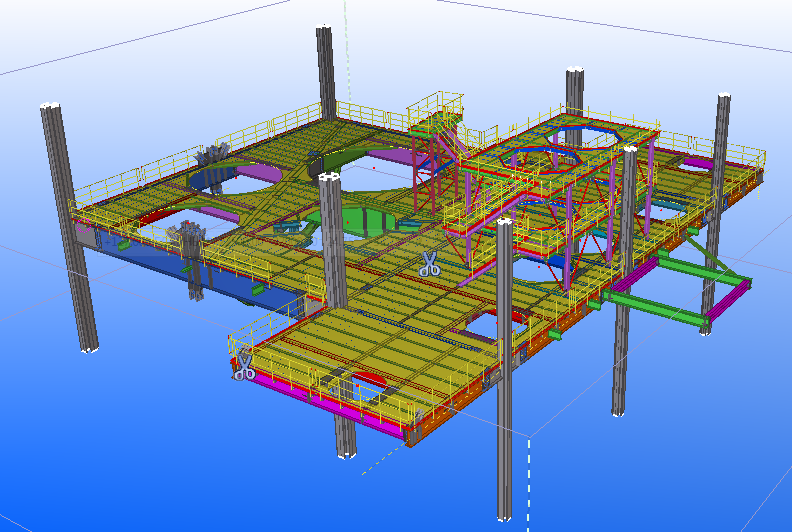Select the gray column at top rear center
Viewport: 792px width, 532px height.
click(x=326, y=70)
